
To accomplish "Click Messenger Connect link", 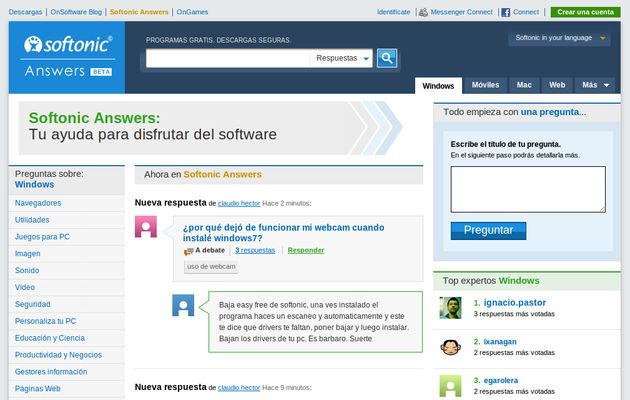I will [x=462, y=12].
